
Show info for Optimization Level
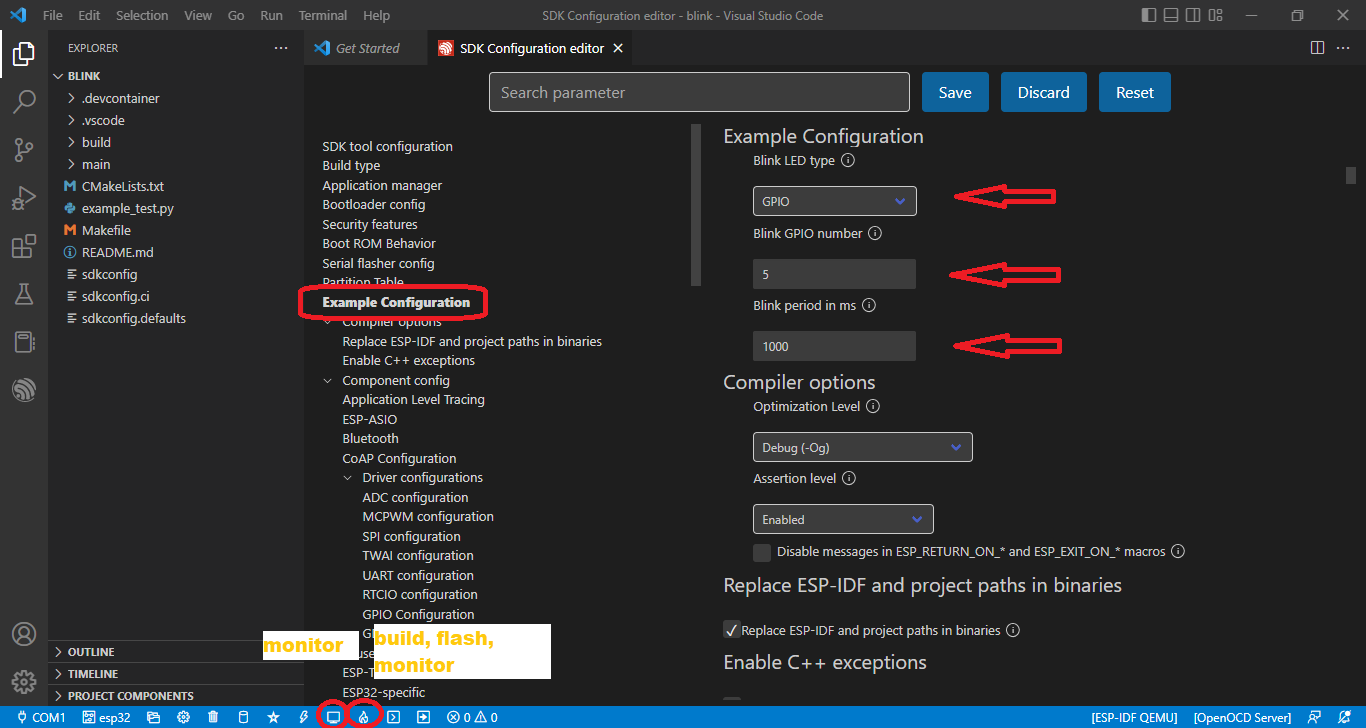[873, 407]
